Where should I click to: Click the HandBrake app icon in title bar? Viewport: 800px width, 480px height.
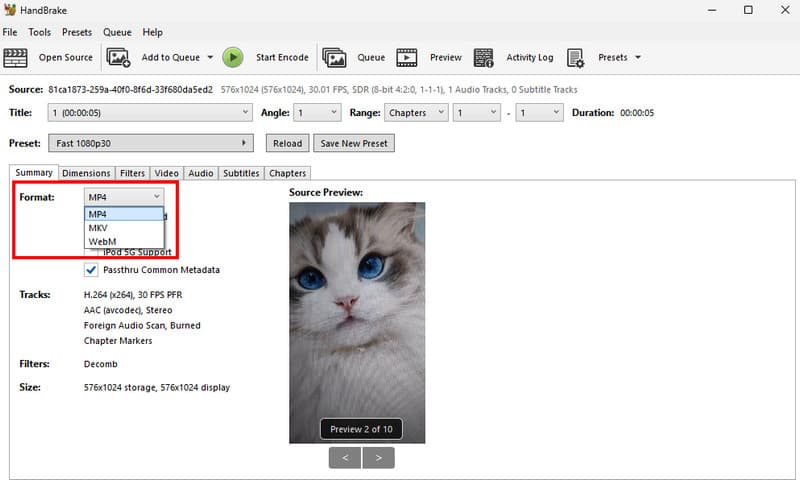[x=10, y=10]
